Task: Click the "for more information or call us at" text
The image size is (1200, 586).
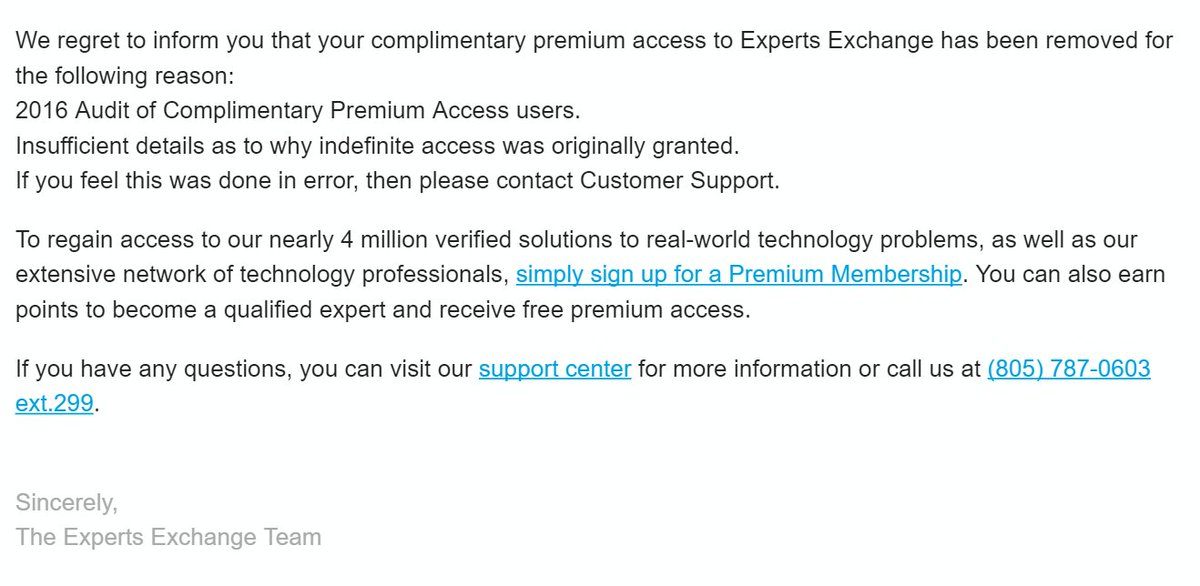Action: pyautogui.click(x=809, y=369)
